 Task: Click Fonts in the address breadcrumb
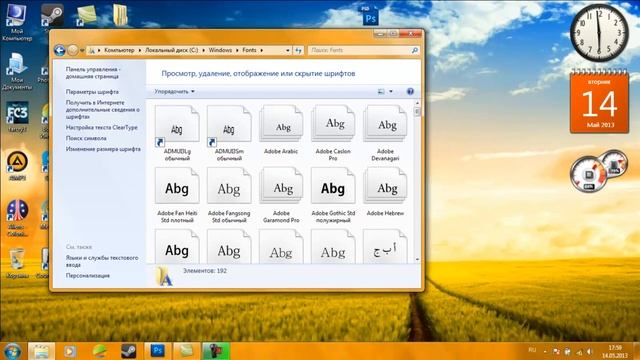tap(249, 50)
